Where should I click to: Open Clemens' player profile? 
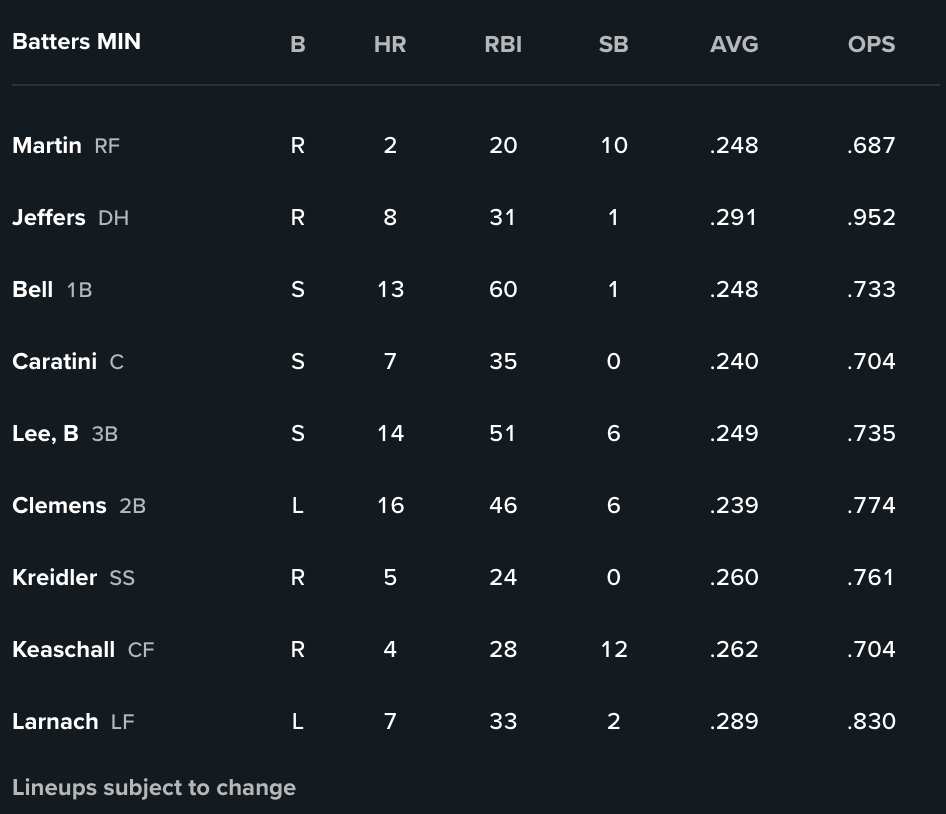[59, 505]
